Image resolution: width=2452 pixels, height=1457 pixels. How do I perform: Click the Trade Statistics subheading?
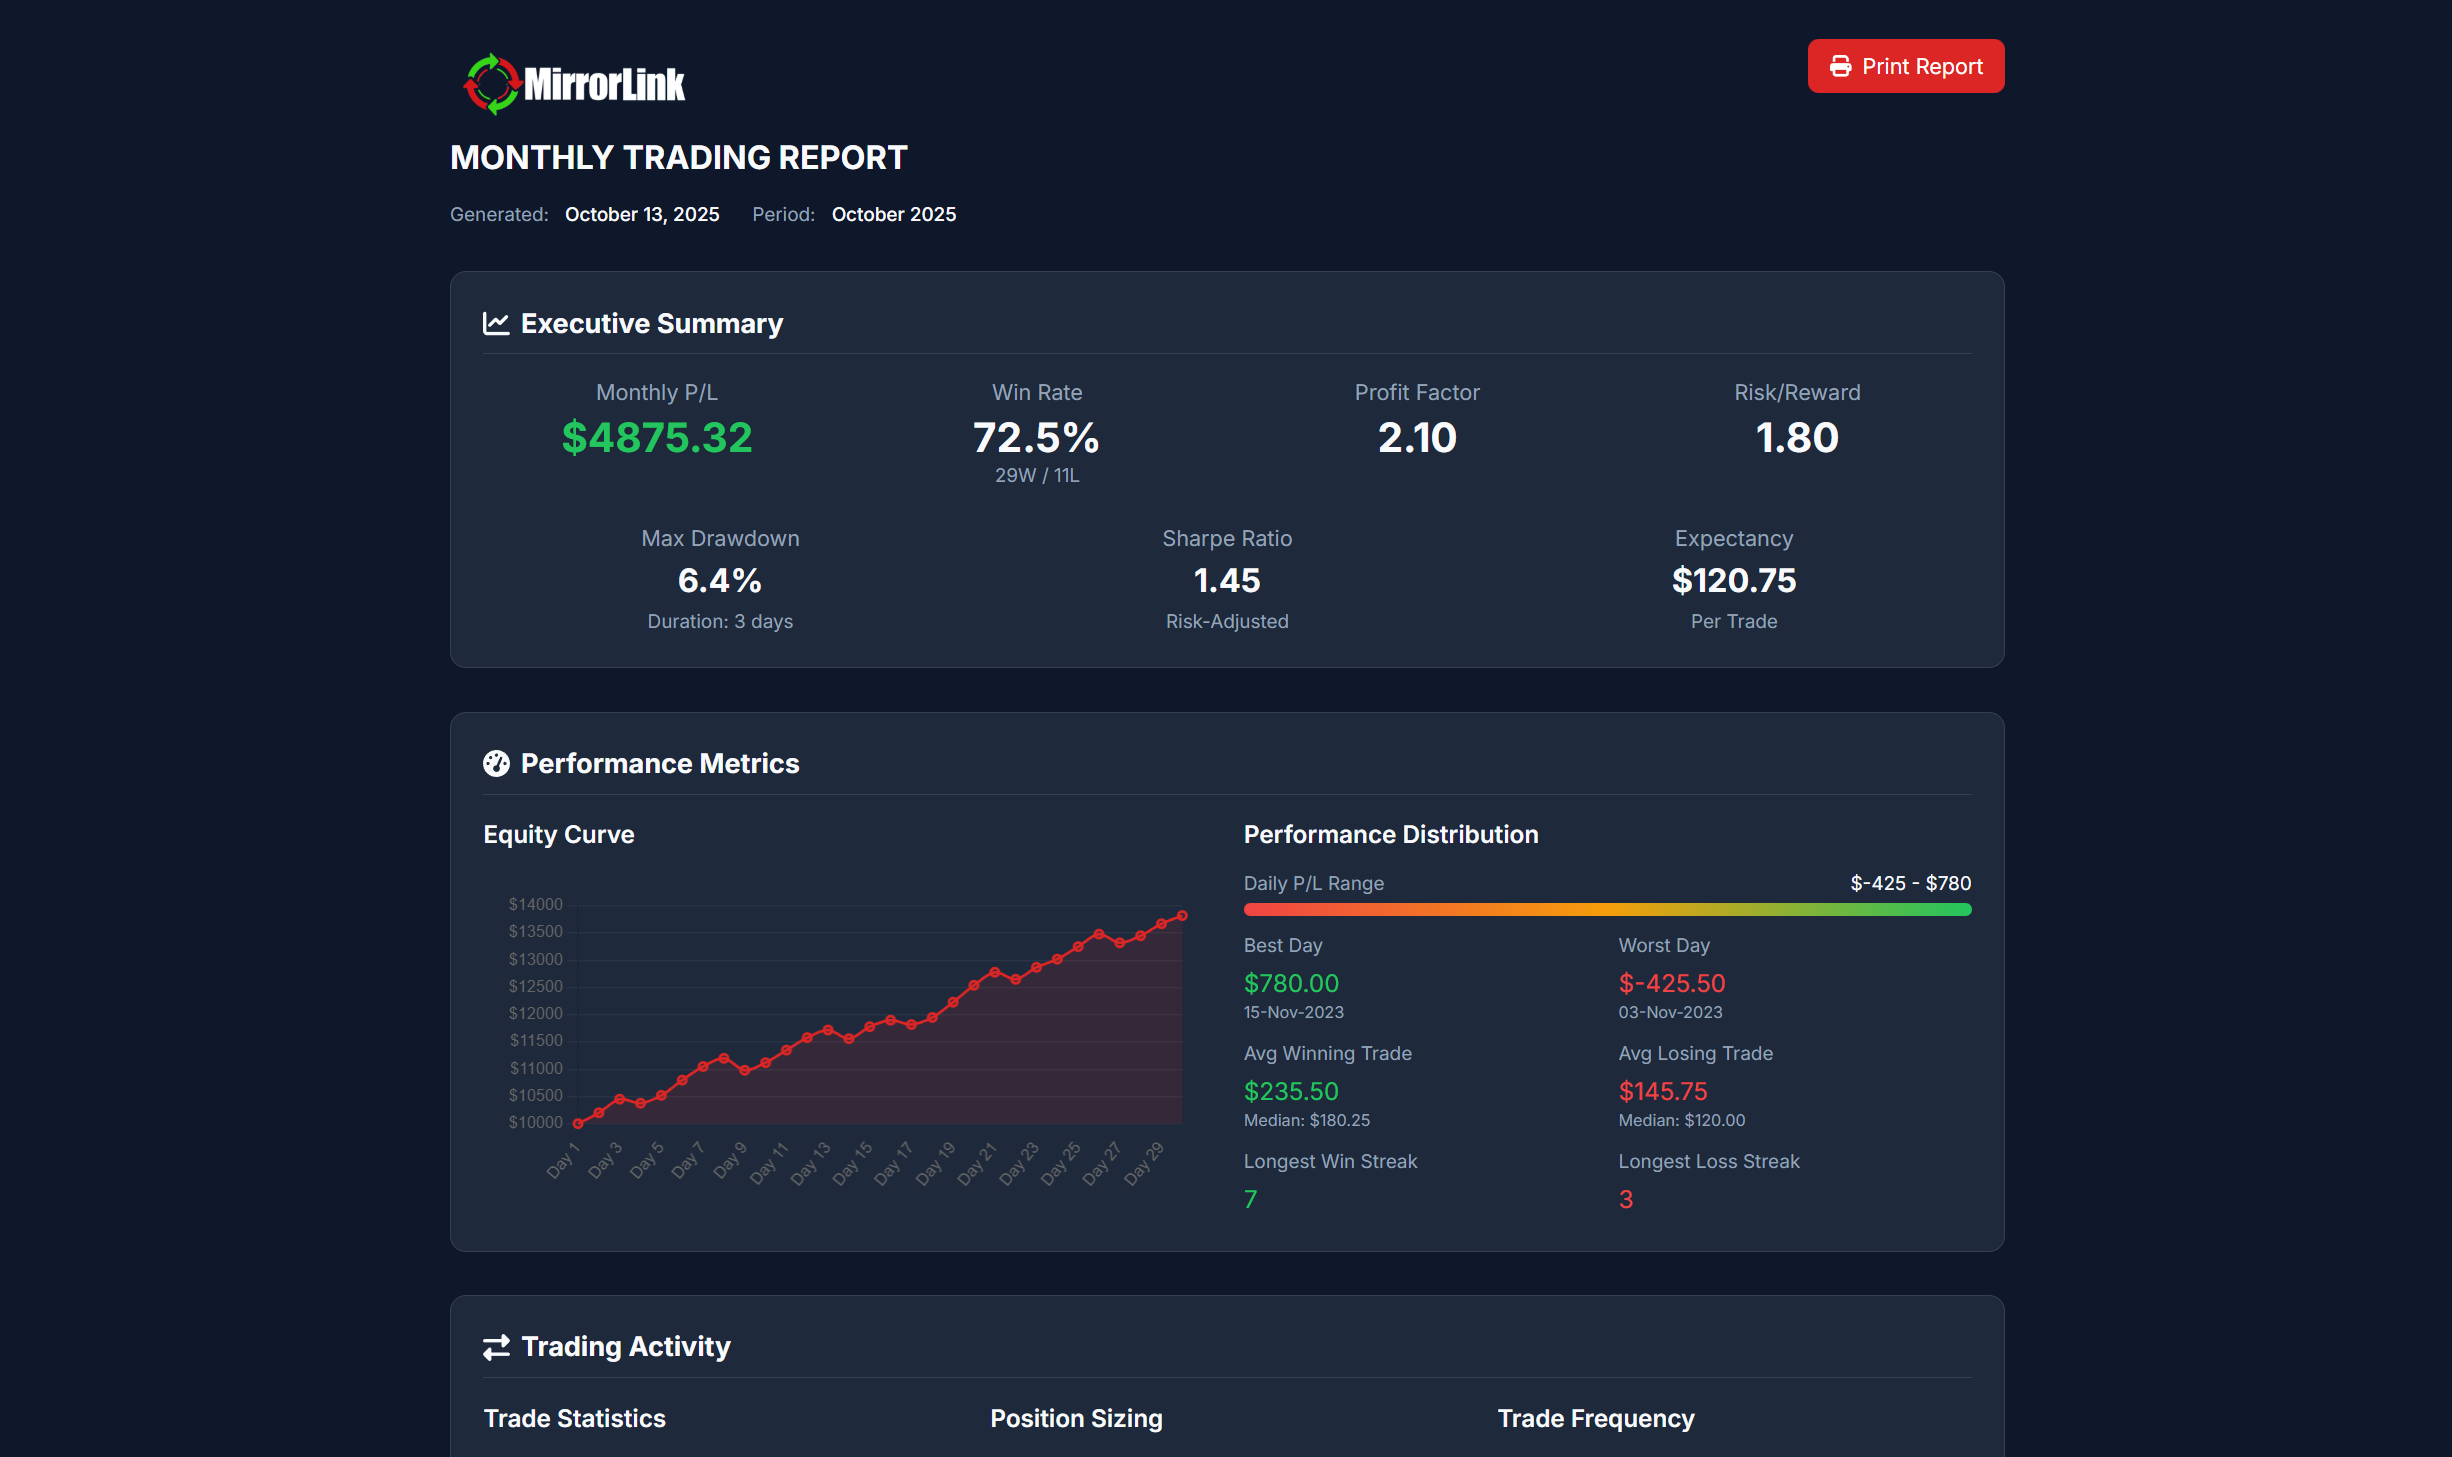574,1418
